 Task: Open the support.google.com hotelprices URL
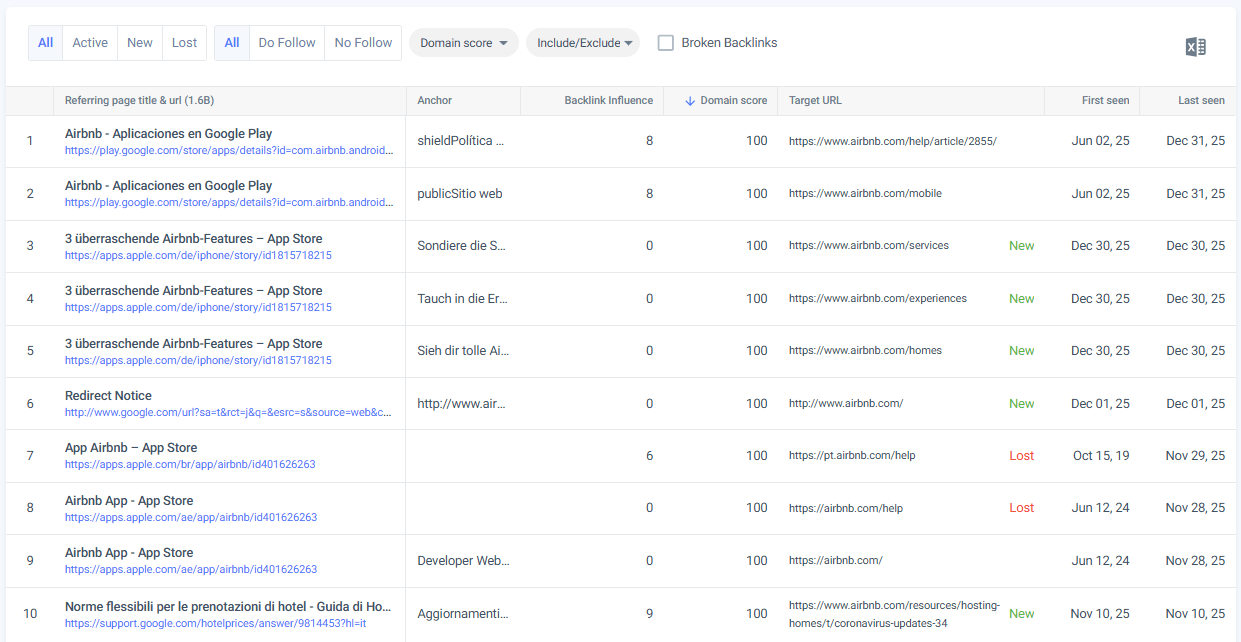(x=216, y=623)
